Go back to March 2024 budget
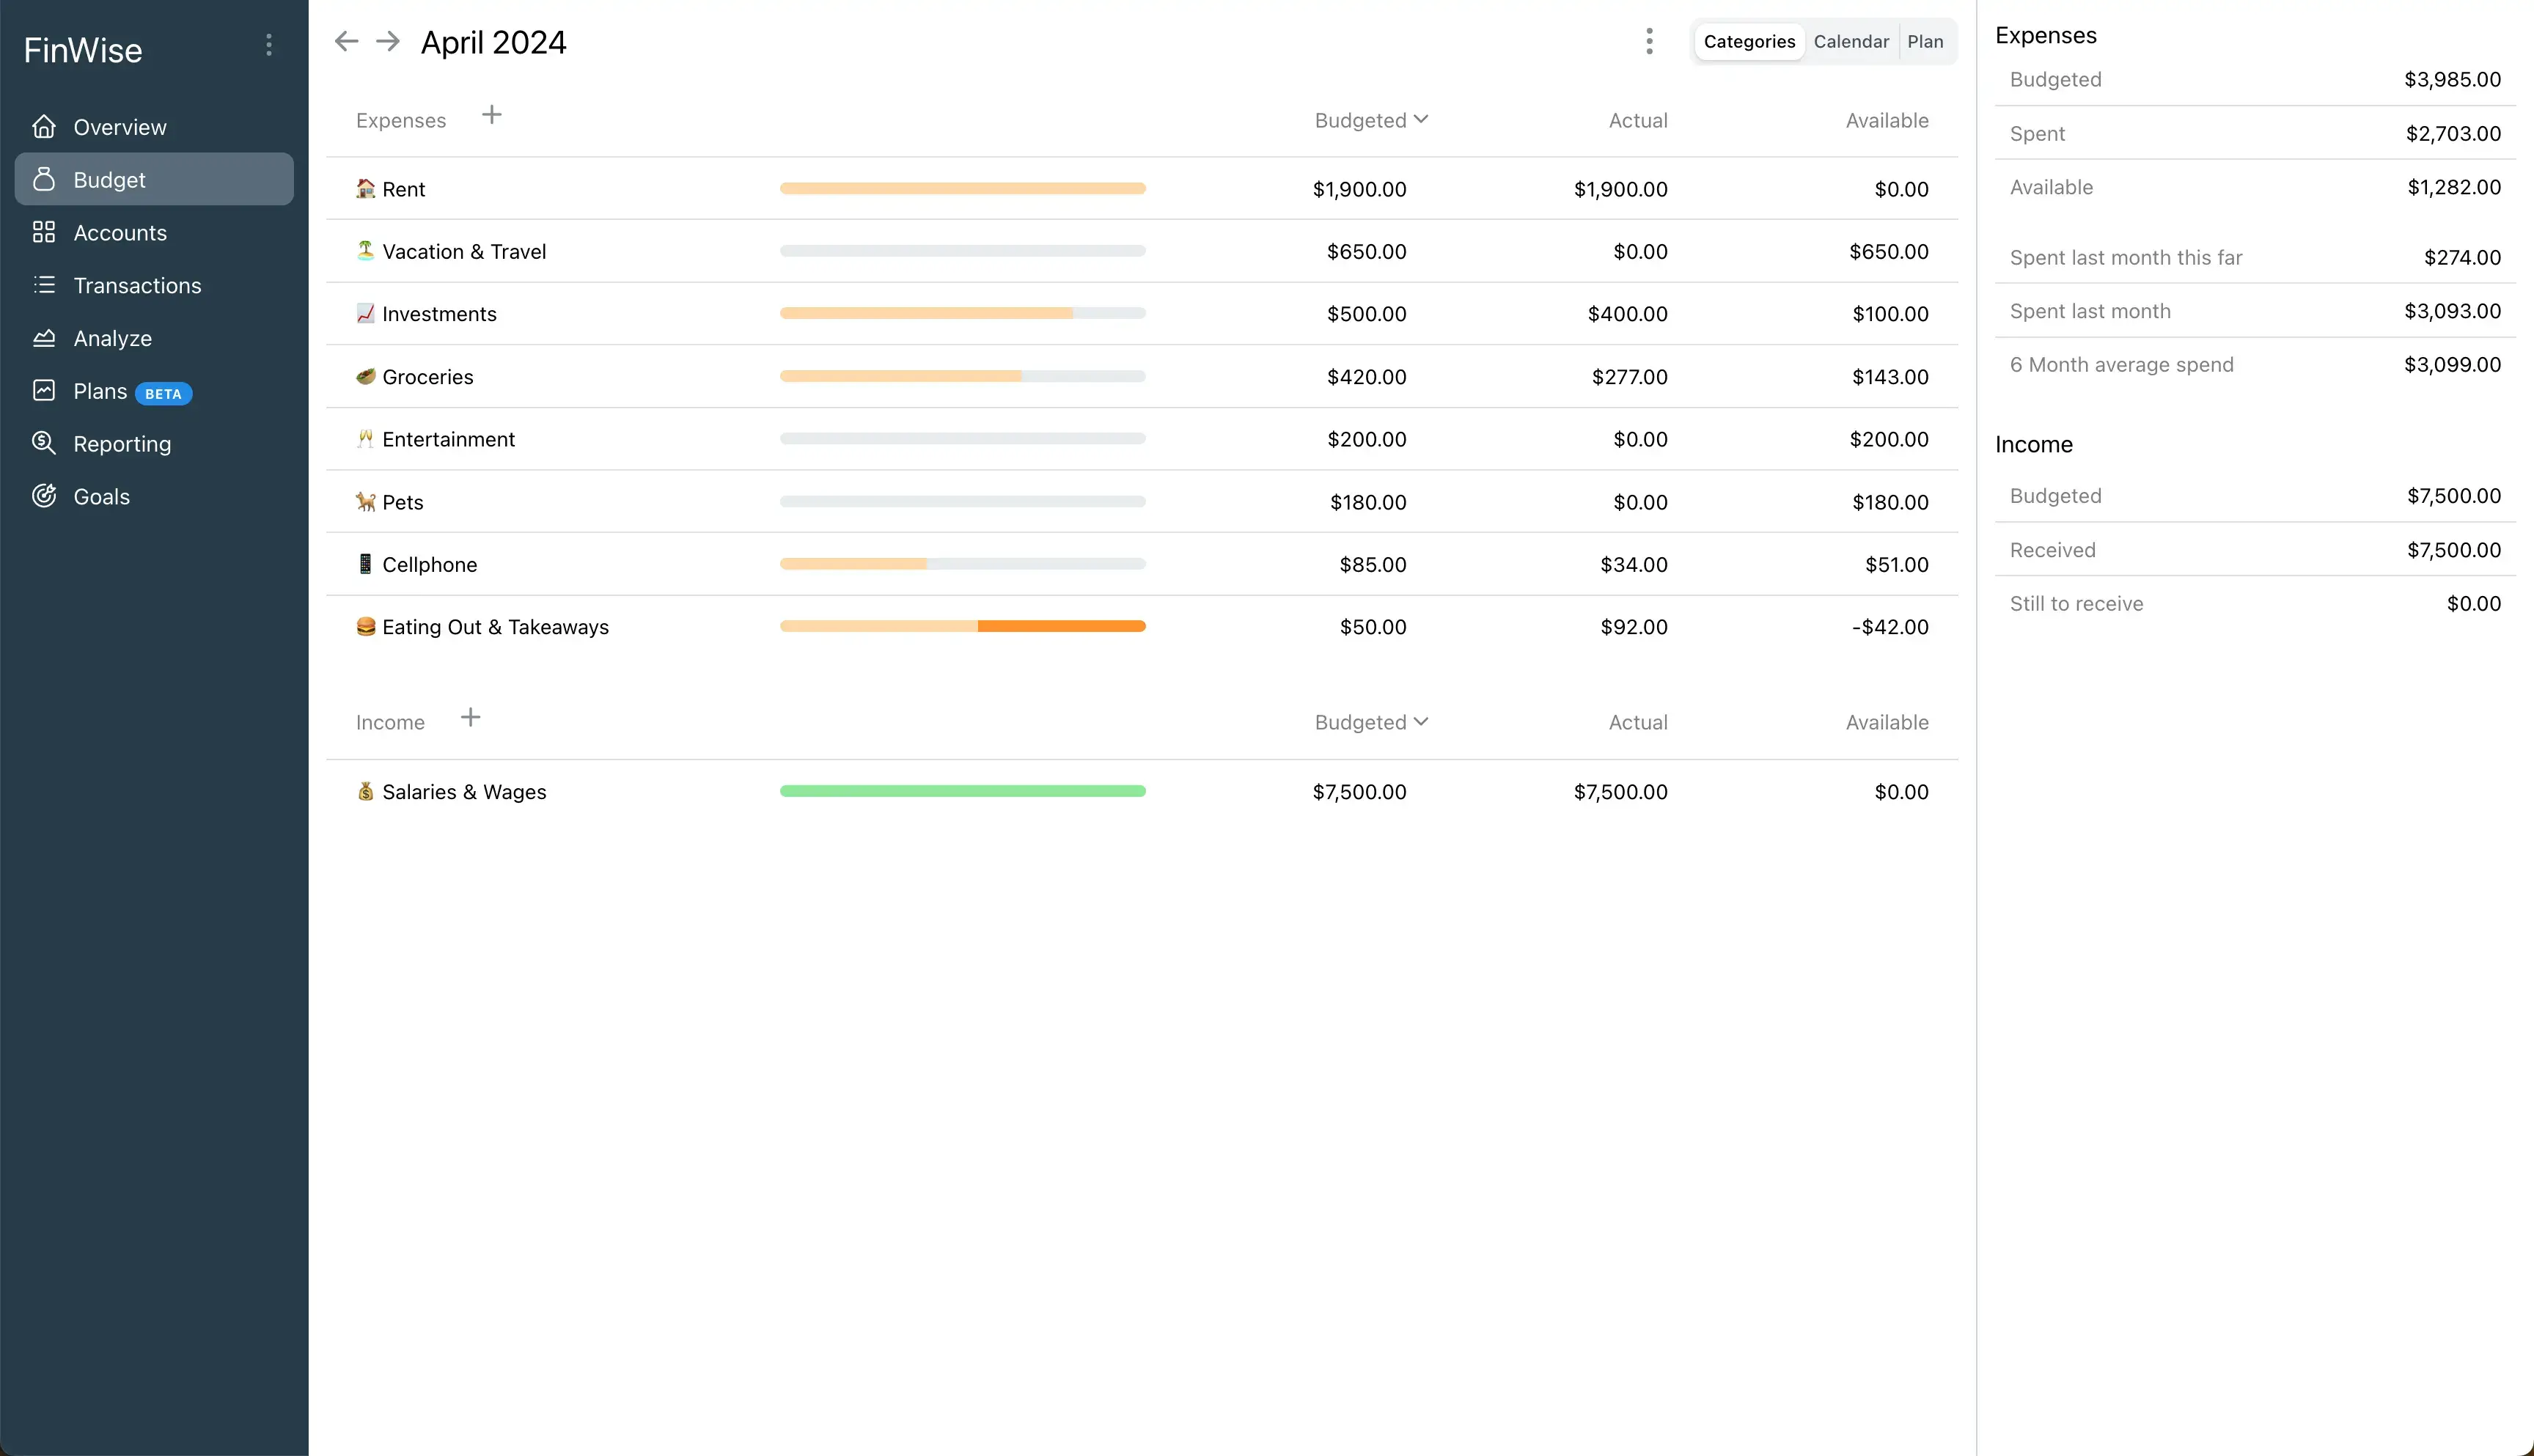The width and height of the screenshot is (2534, 1456). coord(346,41)
